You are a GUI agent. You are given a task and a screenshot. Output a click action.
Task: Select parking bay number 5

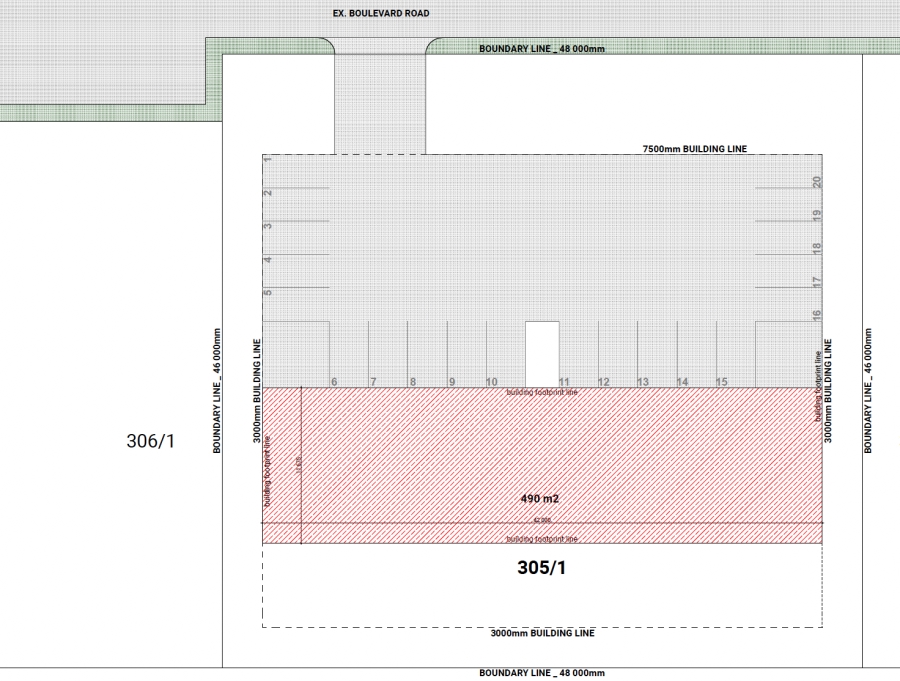(267, 292)
